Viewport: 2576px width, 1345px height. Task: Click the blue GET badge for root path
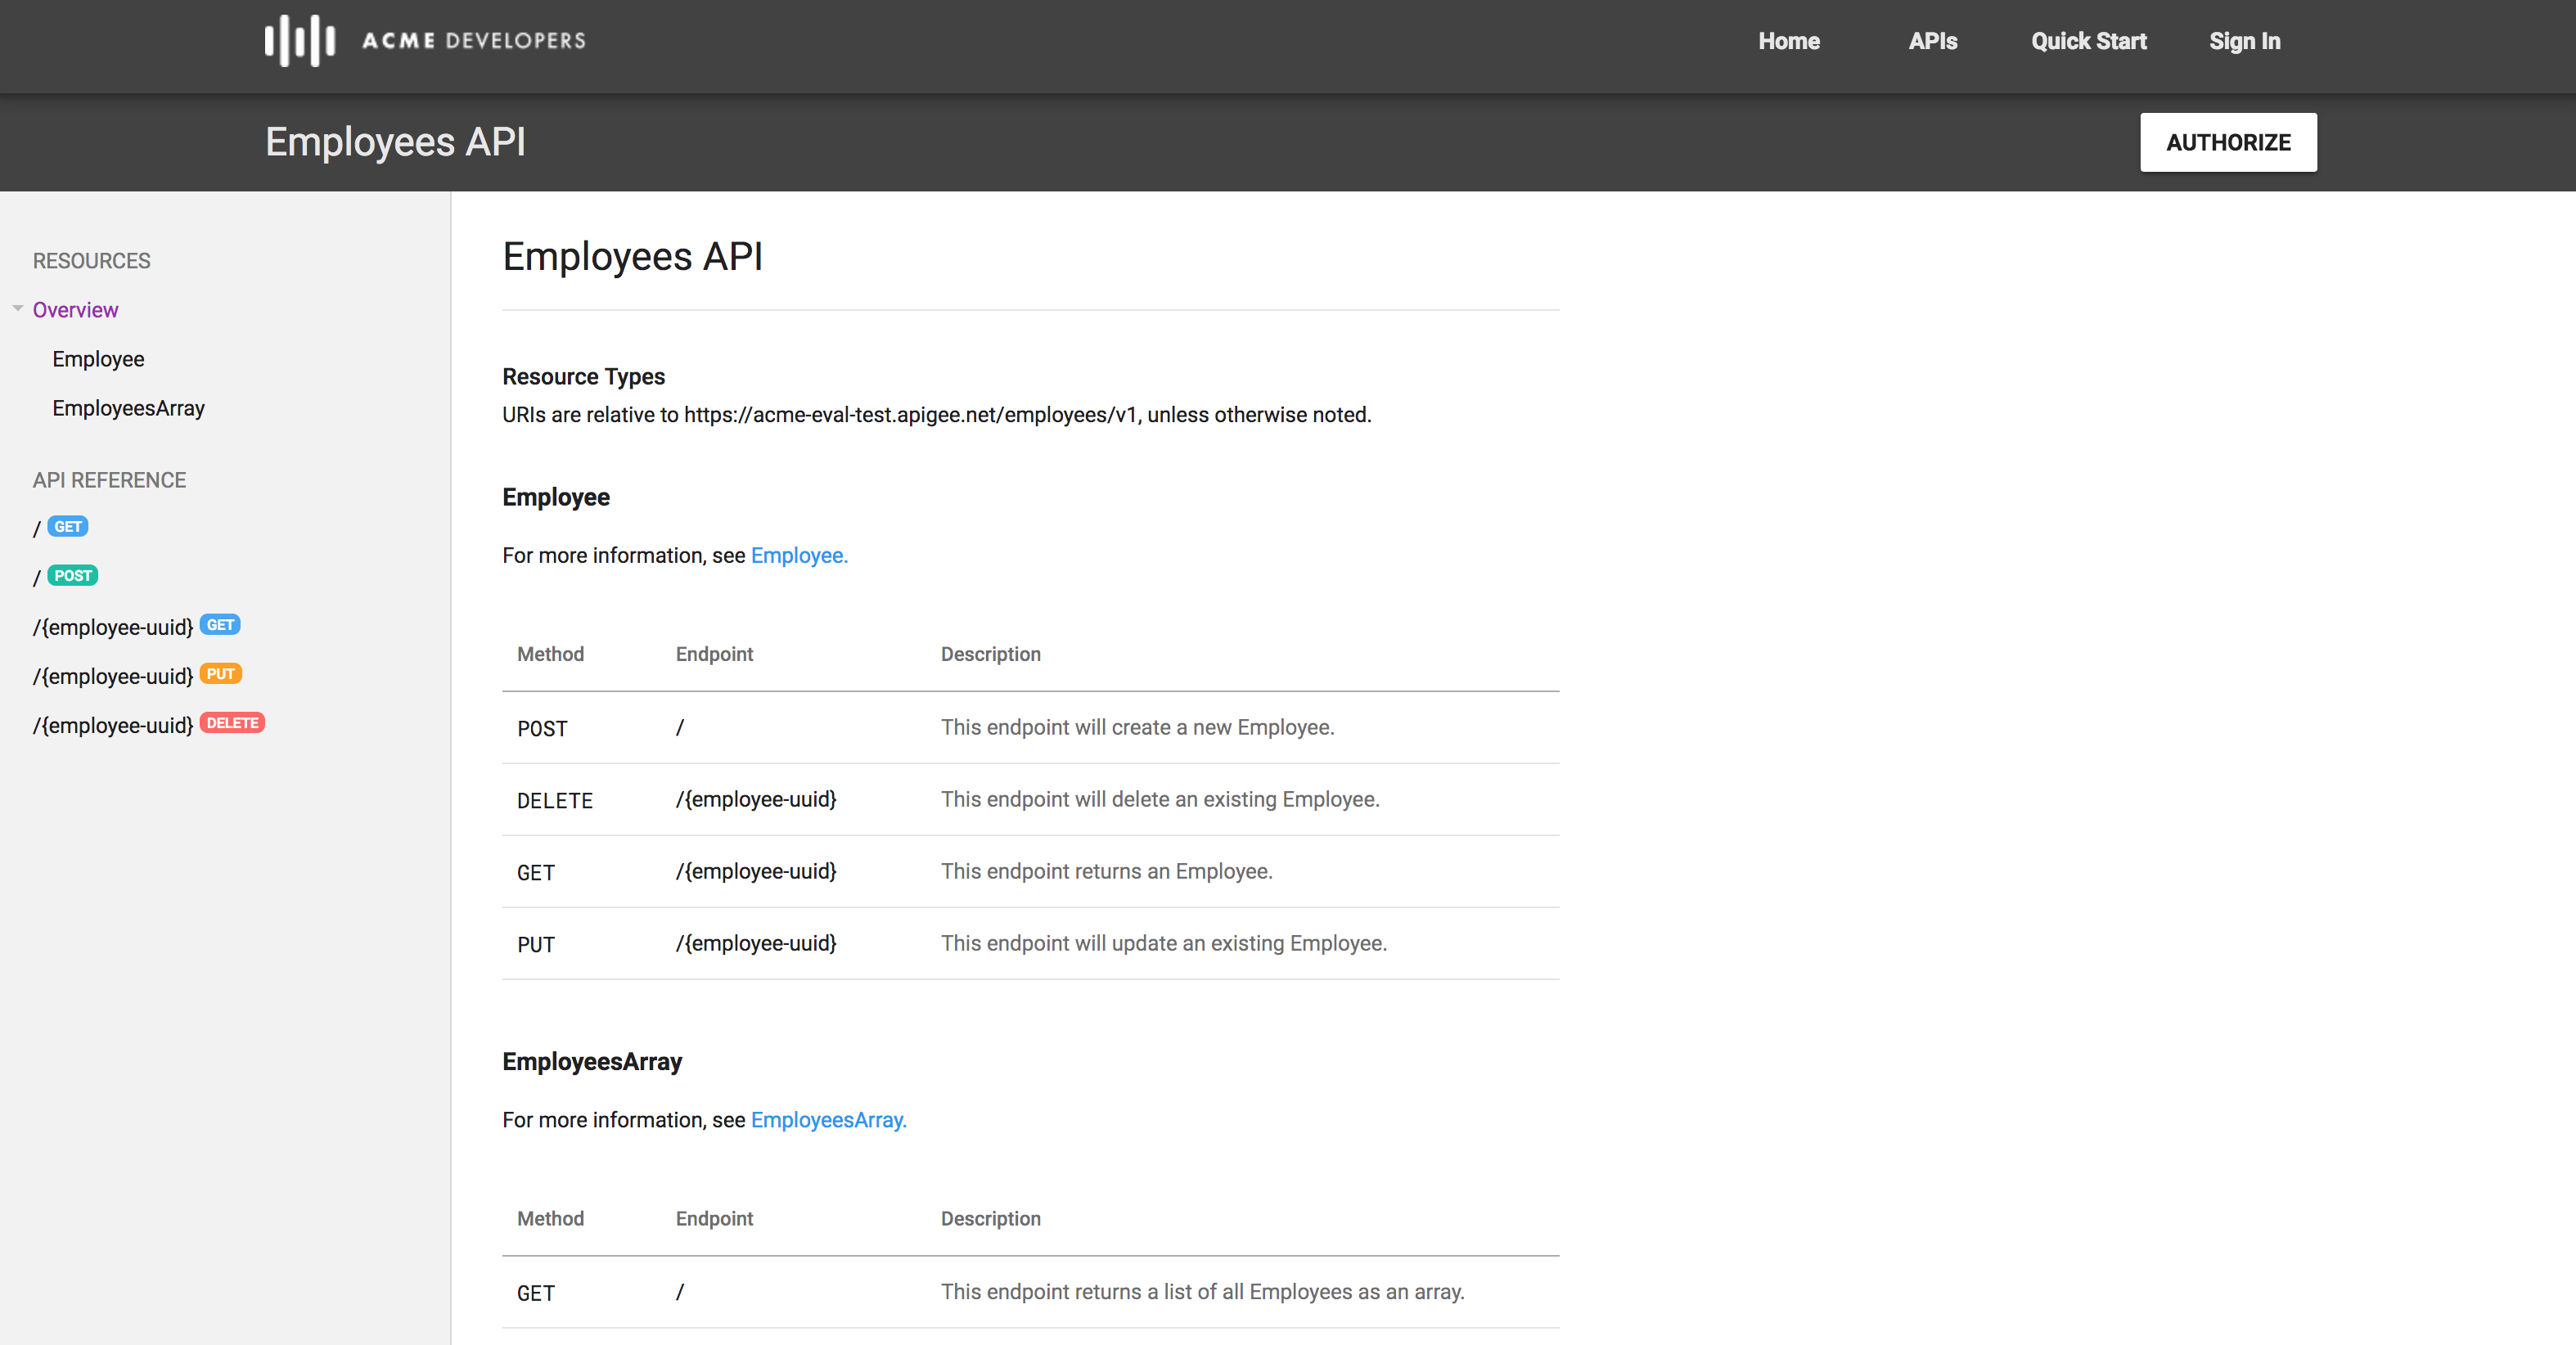click(x=68, y=527)
